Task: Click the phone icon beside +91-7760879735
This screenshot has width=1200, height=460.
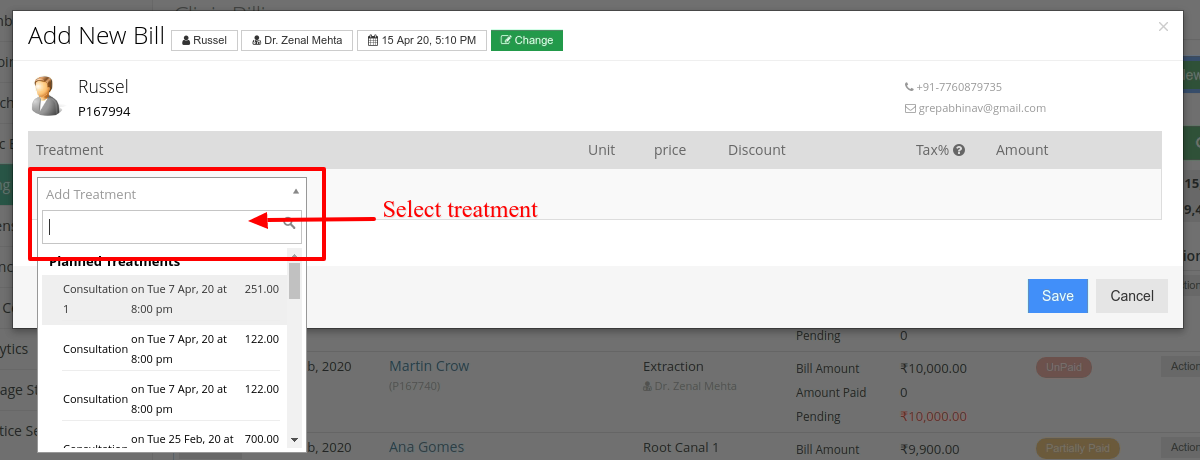Action: (909, 87)
